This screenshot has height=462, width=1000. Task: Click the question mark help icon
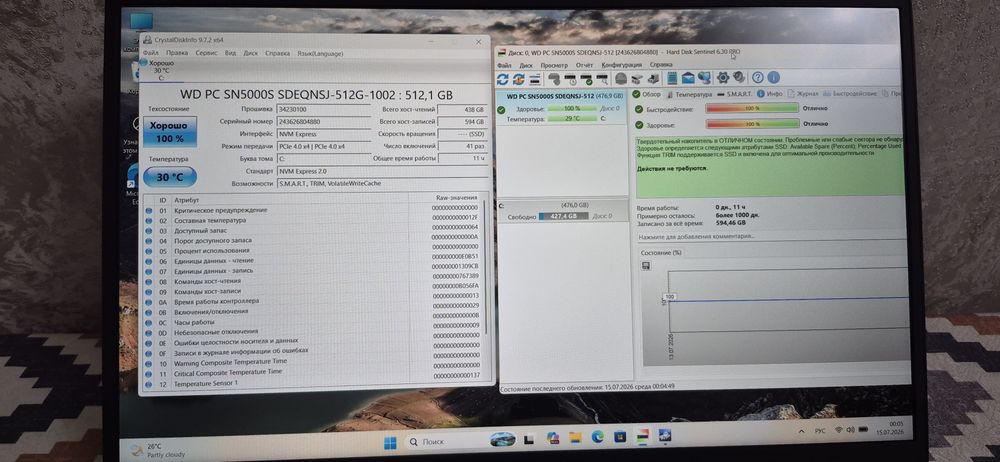pos(757,77)
